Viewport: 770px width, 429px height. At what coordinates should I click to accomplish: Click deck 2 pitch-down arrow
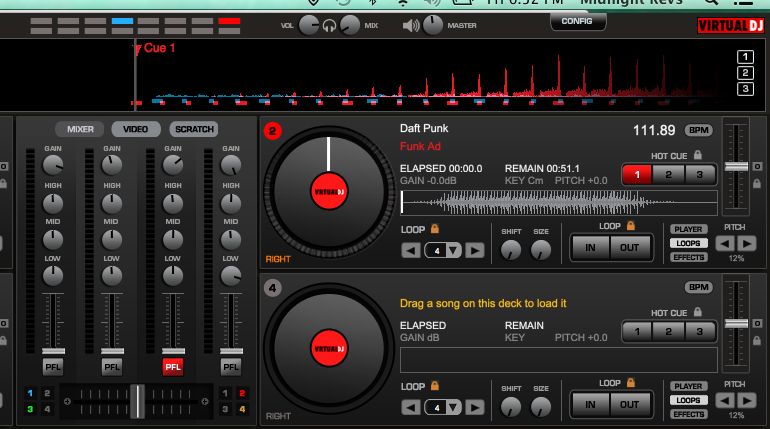click(727, 243)
